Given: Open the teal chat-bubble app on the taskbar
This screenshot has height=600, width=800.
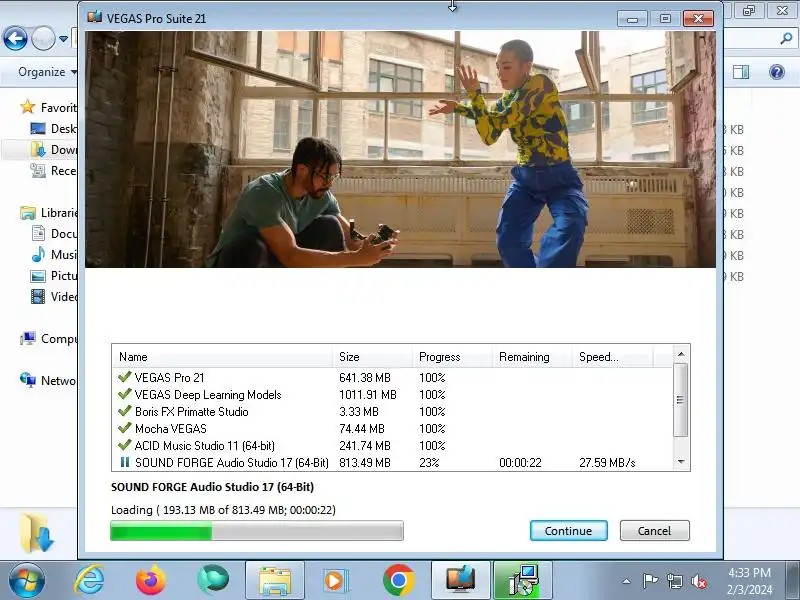Looking at the screenshot, I should pos(213,581).
